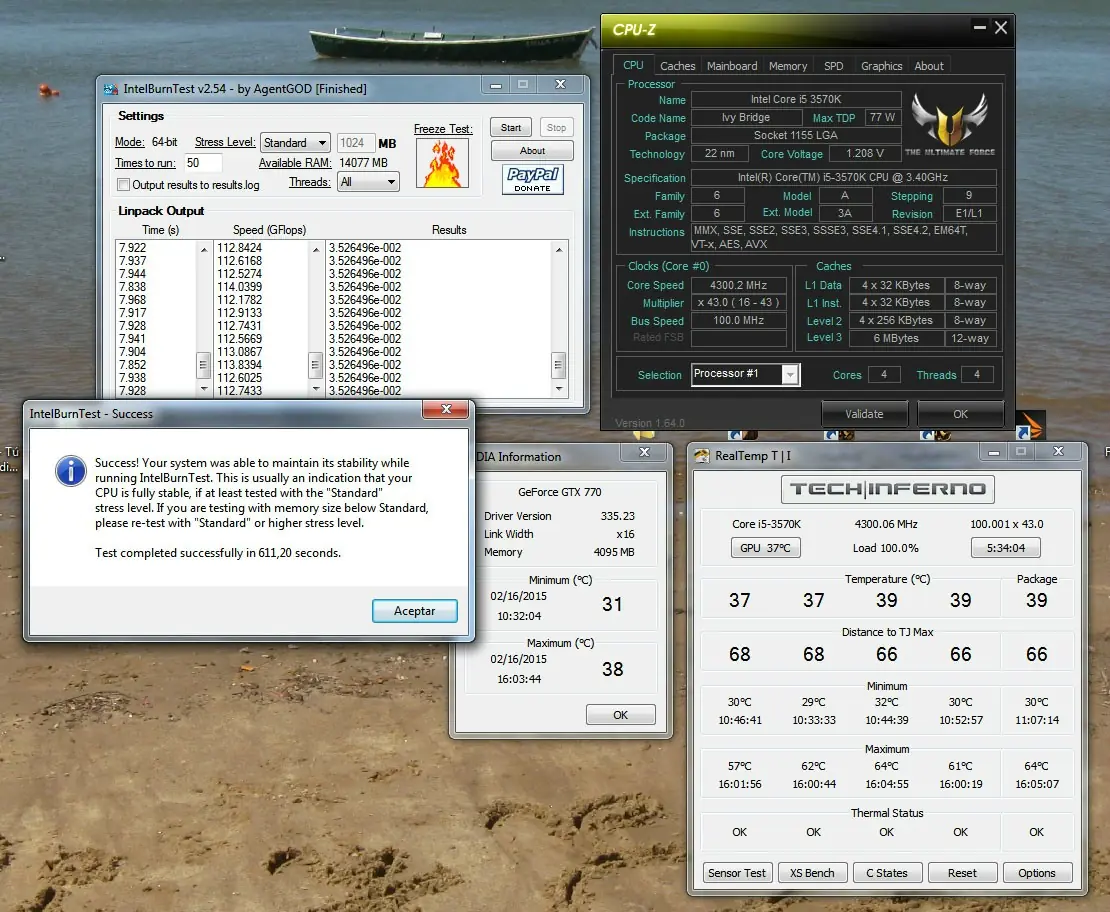The image size is (1110, 912).
Task: Click the Start button in IntelBurnTest
Action: [x=511, y=127]
